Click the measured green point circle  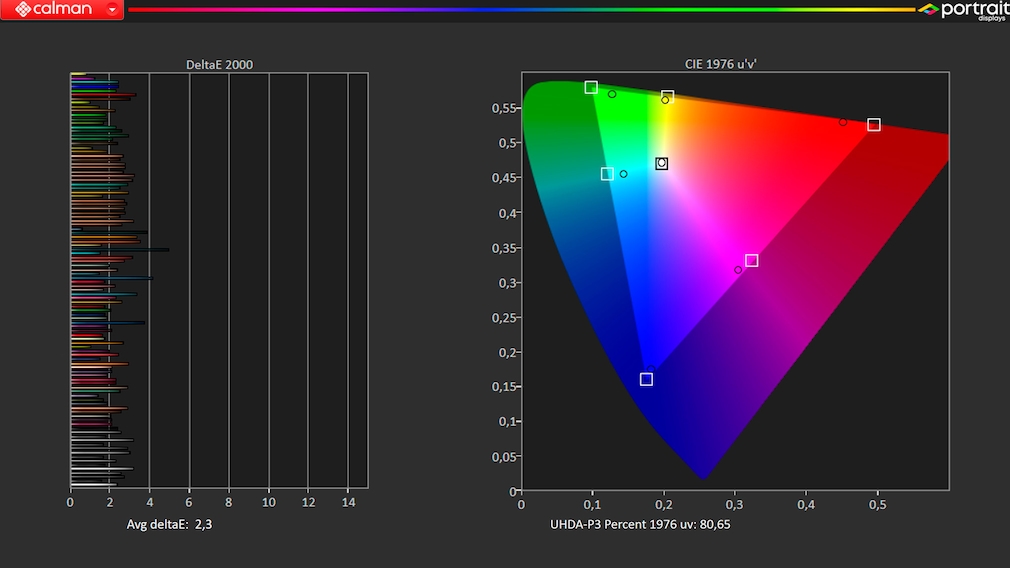612,94
